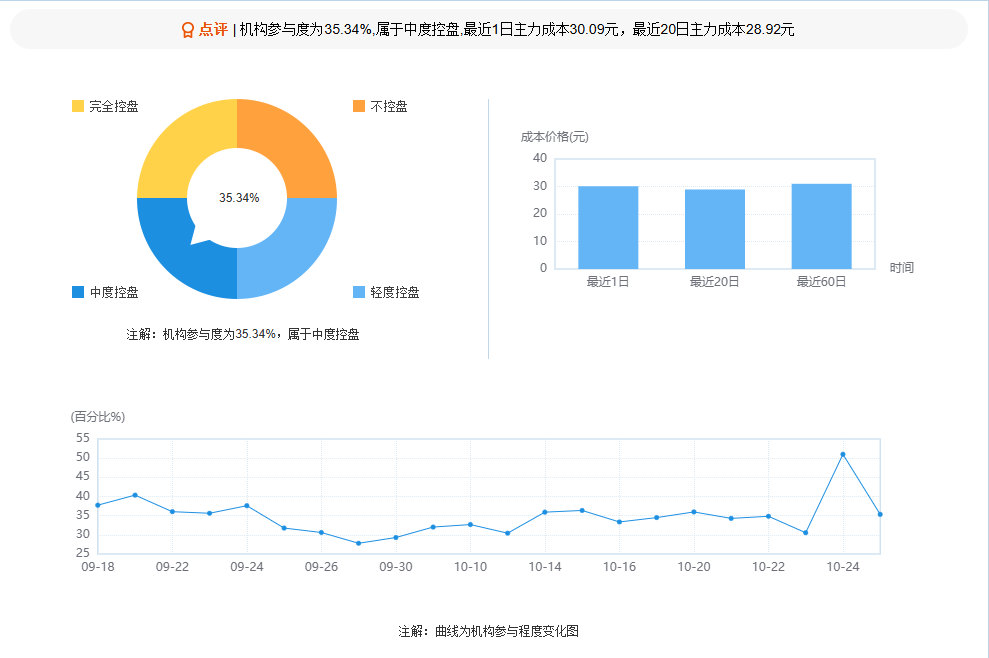Click the 10-10 date label

(471, 567)
